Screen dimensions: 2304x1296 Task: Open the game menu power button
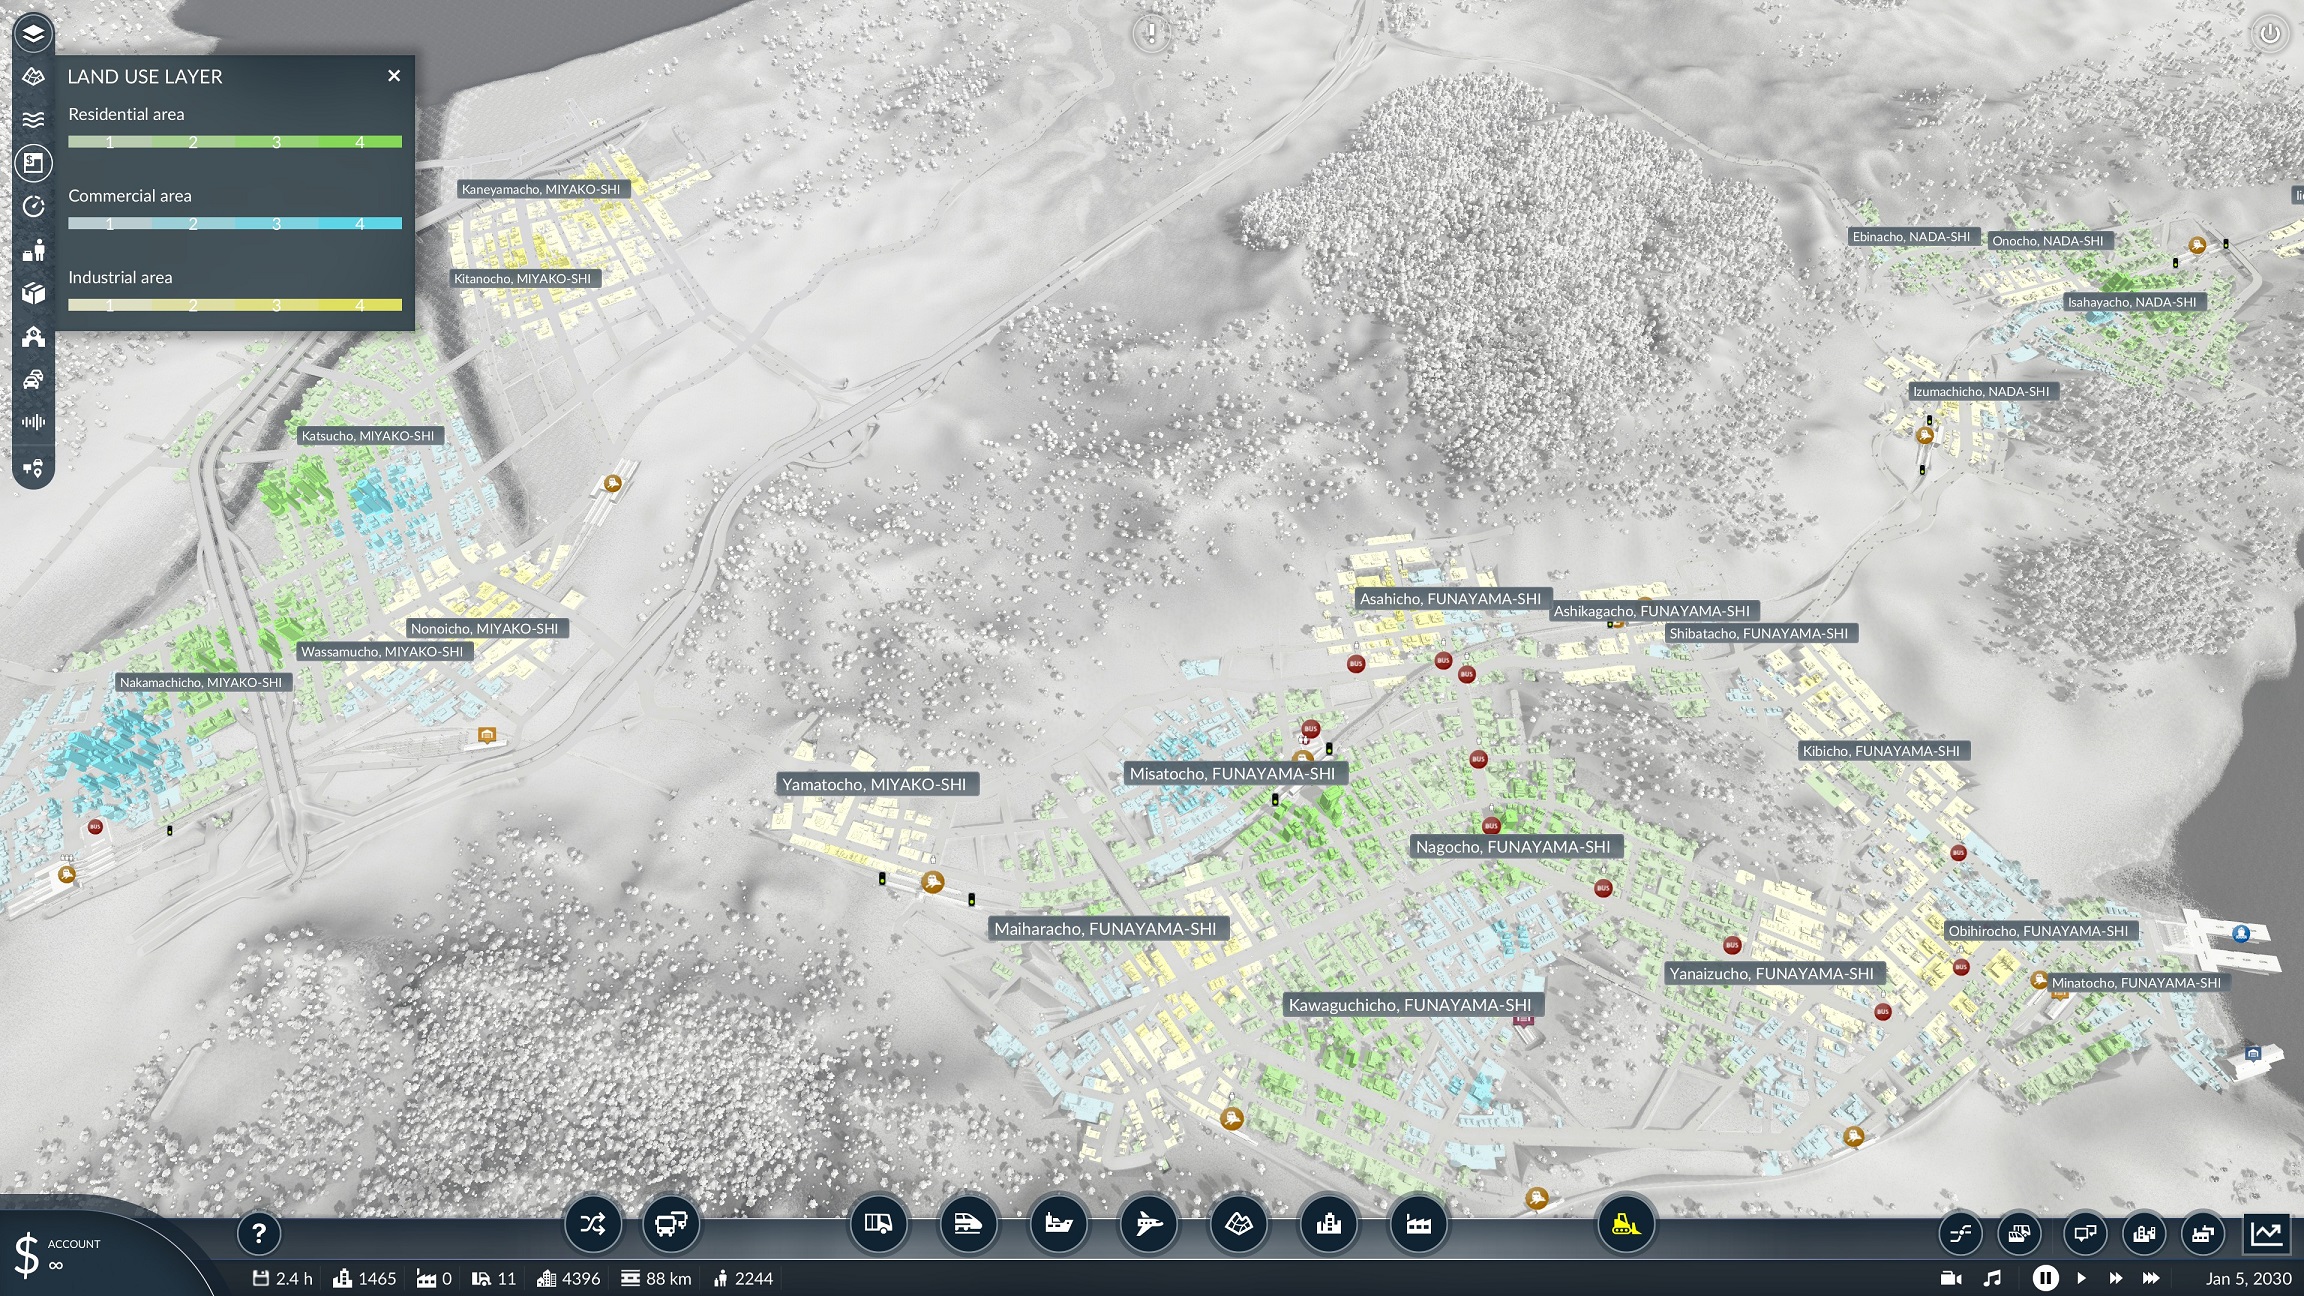coord(2269,33)
